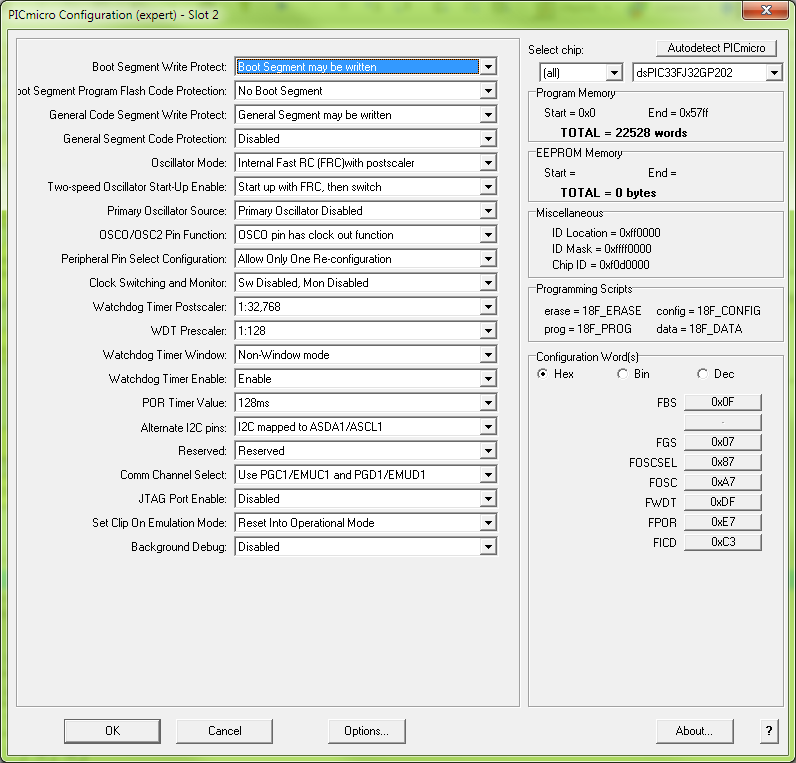Click Cancel to discard changes

point(225,731)
